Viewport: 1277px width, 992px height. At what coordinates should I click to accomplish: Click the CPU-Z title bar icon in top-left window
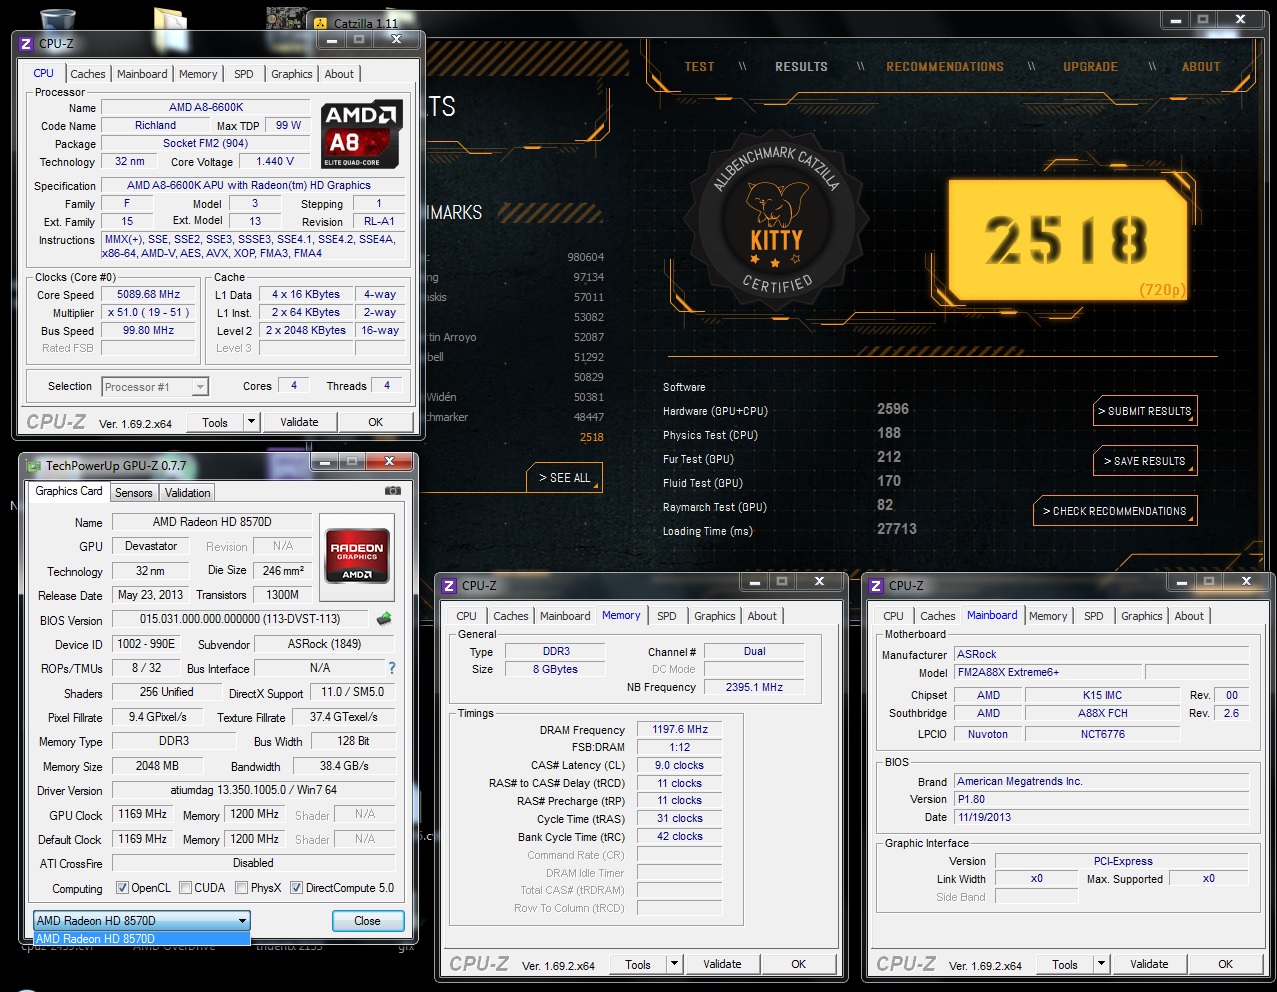tap(27, 43)
